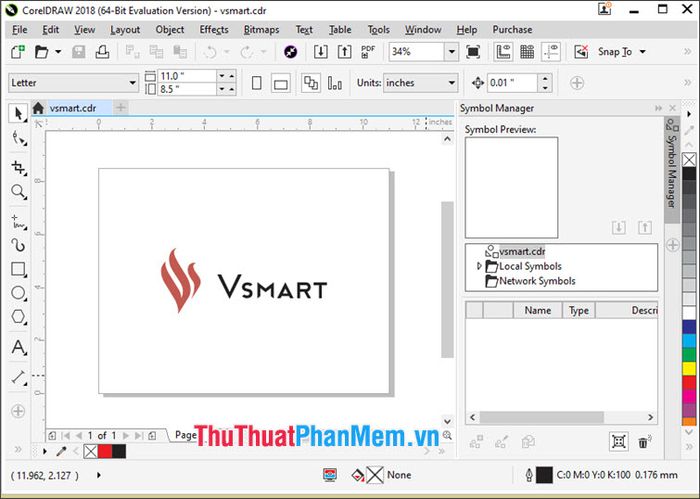Expand the document palette flyout arrow

point(45,451)
